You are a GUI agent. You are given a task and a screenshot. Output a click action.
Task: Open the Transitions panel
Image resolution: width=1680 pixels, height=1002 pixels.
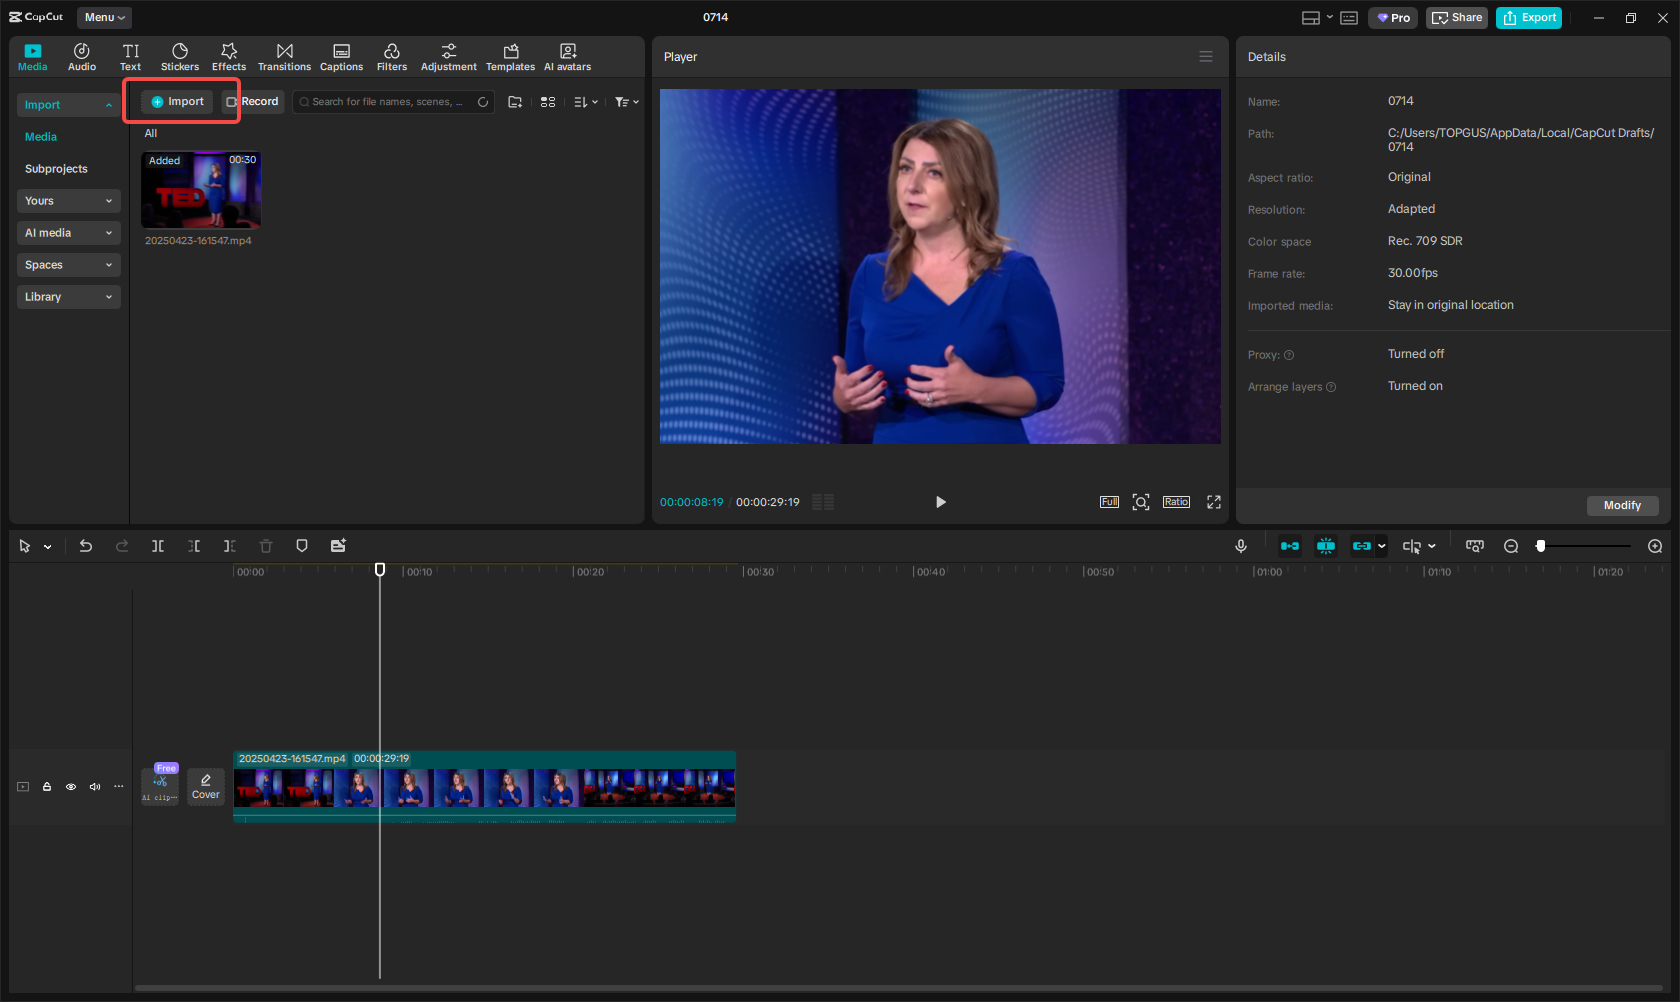pos(284,56)
